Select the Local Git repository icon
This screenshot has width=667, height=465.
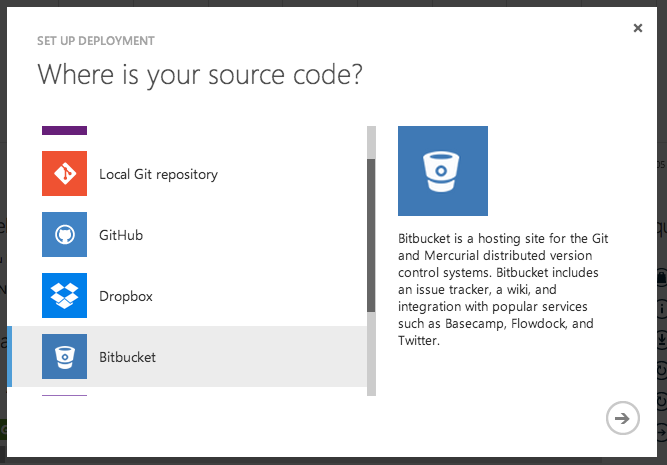[x=64, y=174]
